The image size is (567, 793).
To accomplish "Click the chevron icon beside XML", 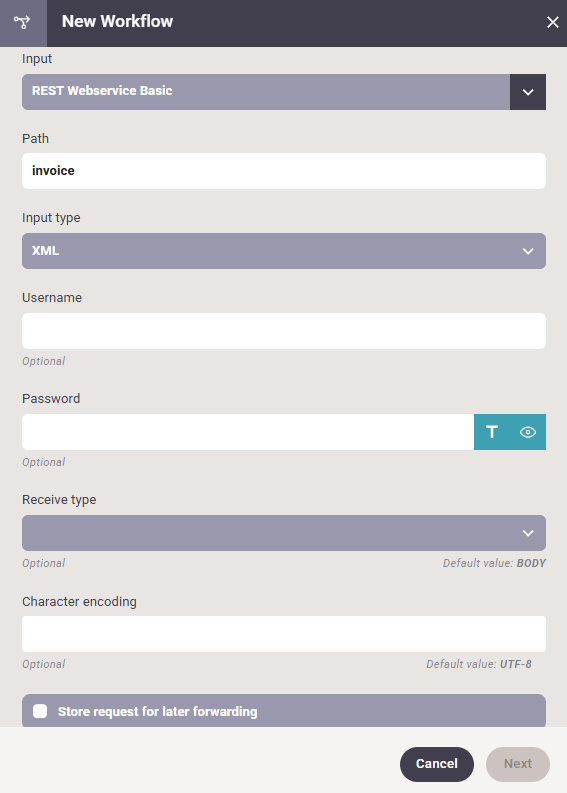I will 528,251.
